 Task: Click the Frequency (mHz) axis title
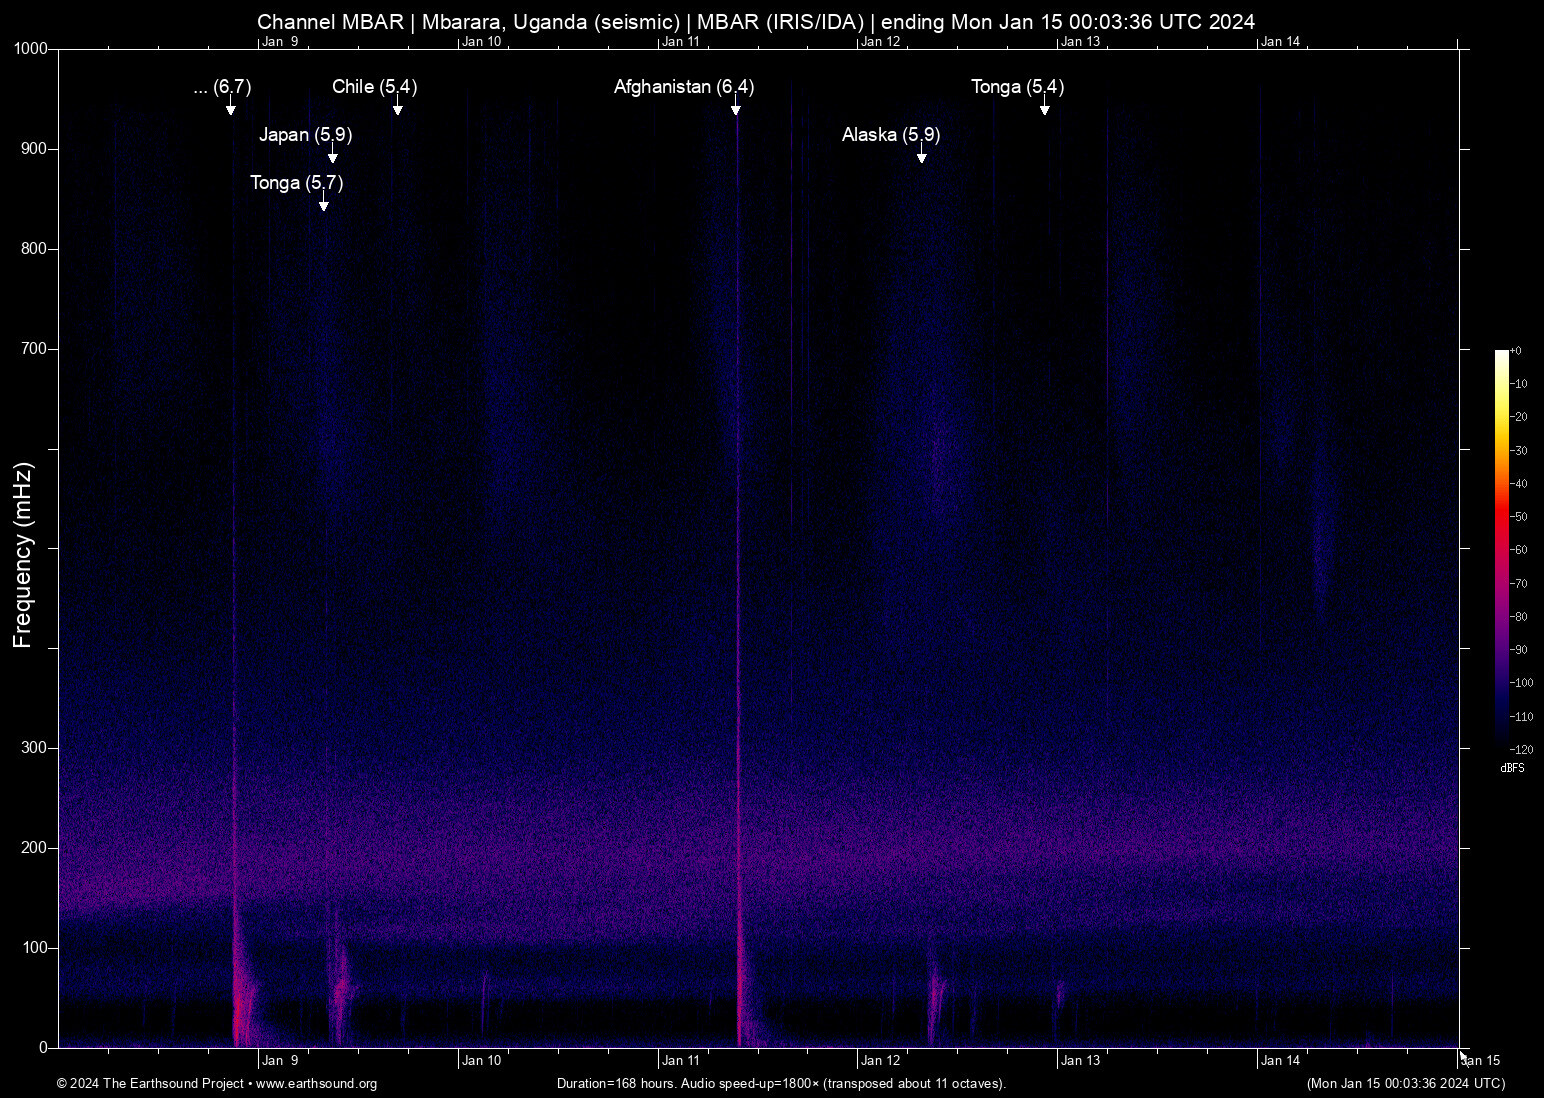tap(23, 555)
